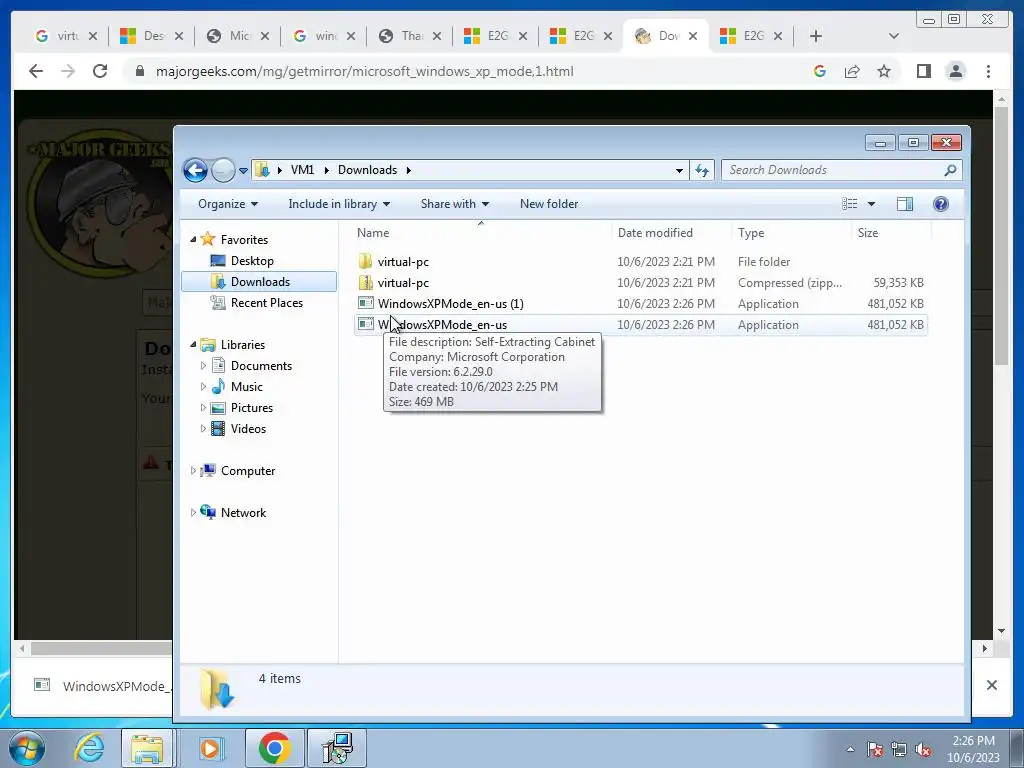Image resolution: width=1024 pixels, height=768 pixels.
Task: Open Downloads in Favorites
Action: [x=260, y=281]
